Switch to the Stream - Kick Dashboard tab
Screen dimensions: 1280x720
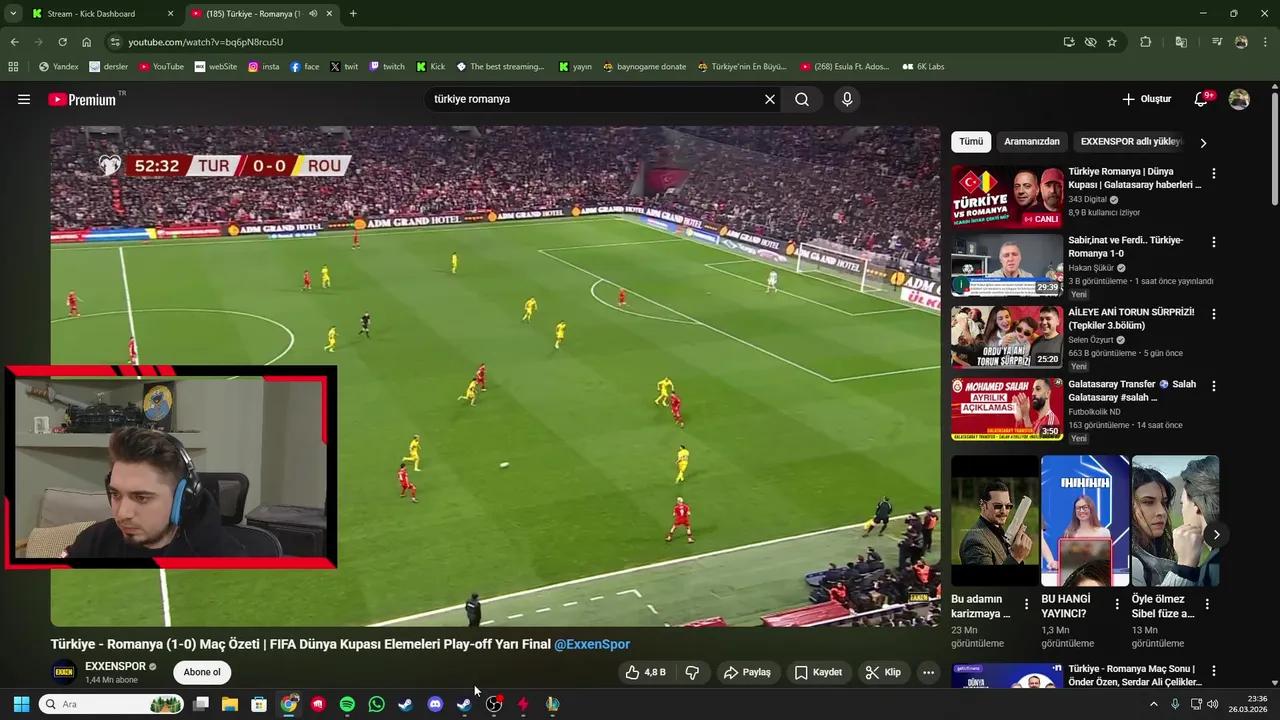(x=90, y=13)
